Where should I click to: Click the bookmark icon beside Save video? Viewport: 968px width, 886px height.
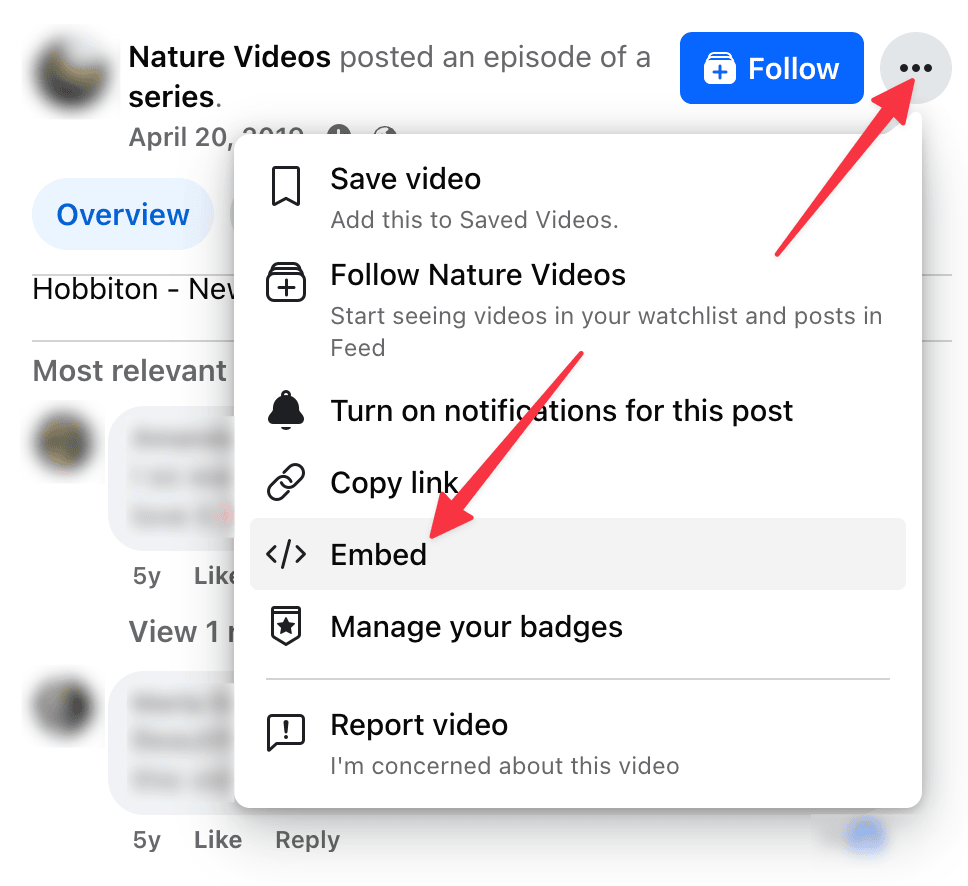pyautogui.click(x=286, y=186)
